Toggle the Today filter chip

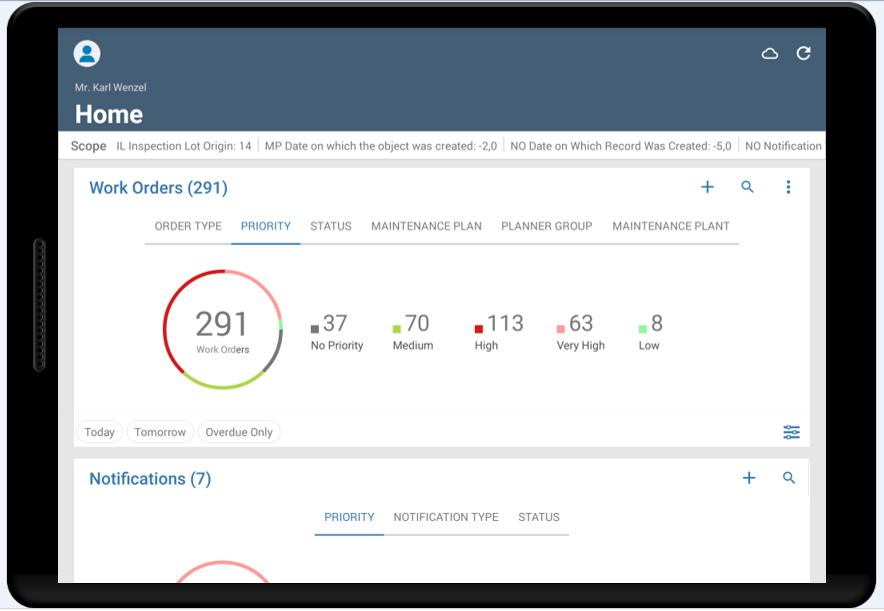click(99, 432)
